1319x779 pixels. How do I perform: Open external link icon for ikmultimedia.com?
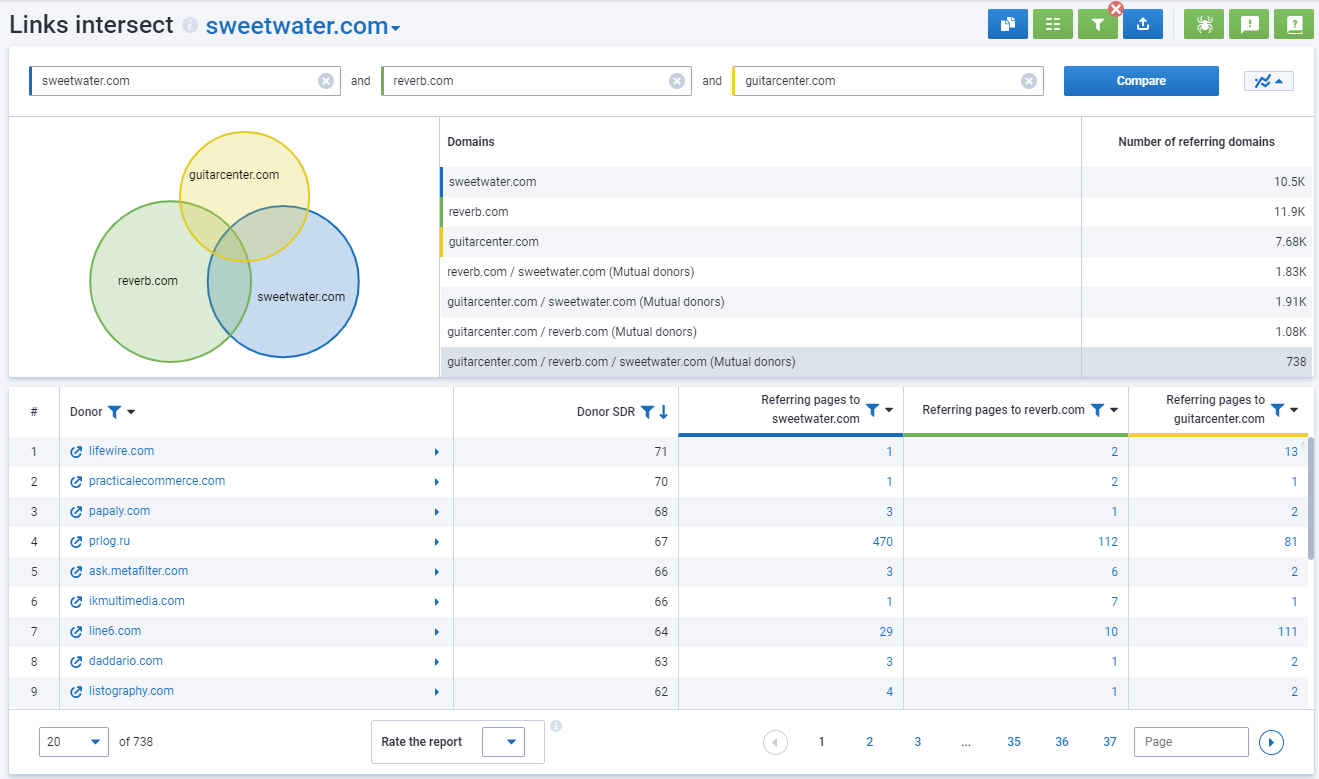(x=77, y=602)
